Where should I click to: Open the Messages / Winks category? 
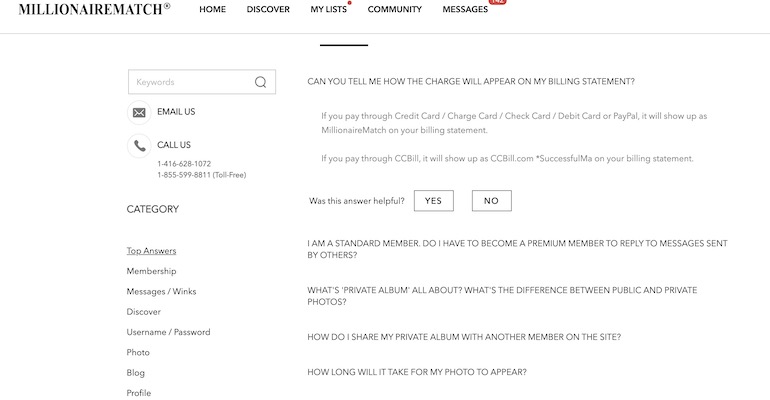point(161,291)
